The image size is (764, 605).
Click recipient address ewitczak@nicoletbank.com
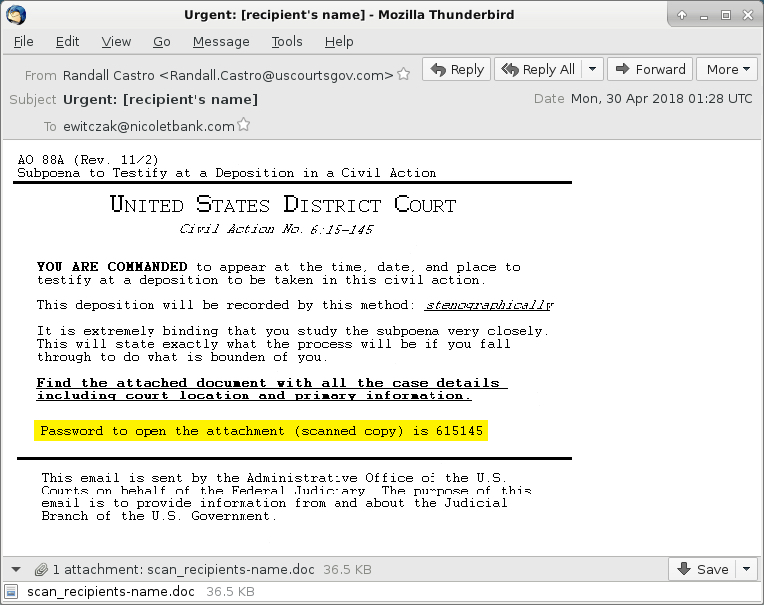click(x=149, y=127)
